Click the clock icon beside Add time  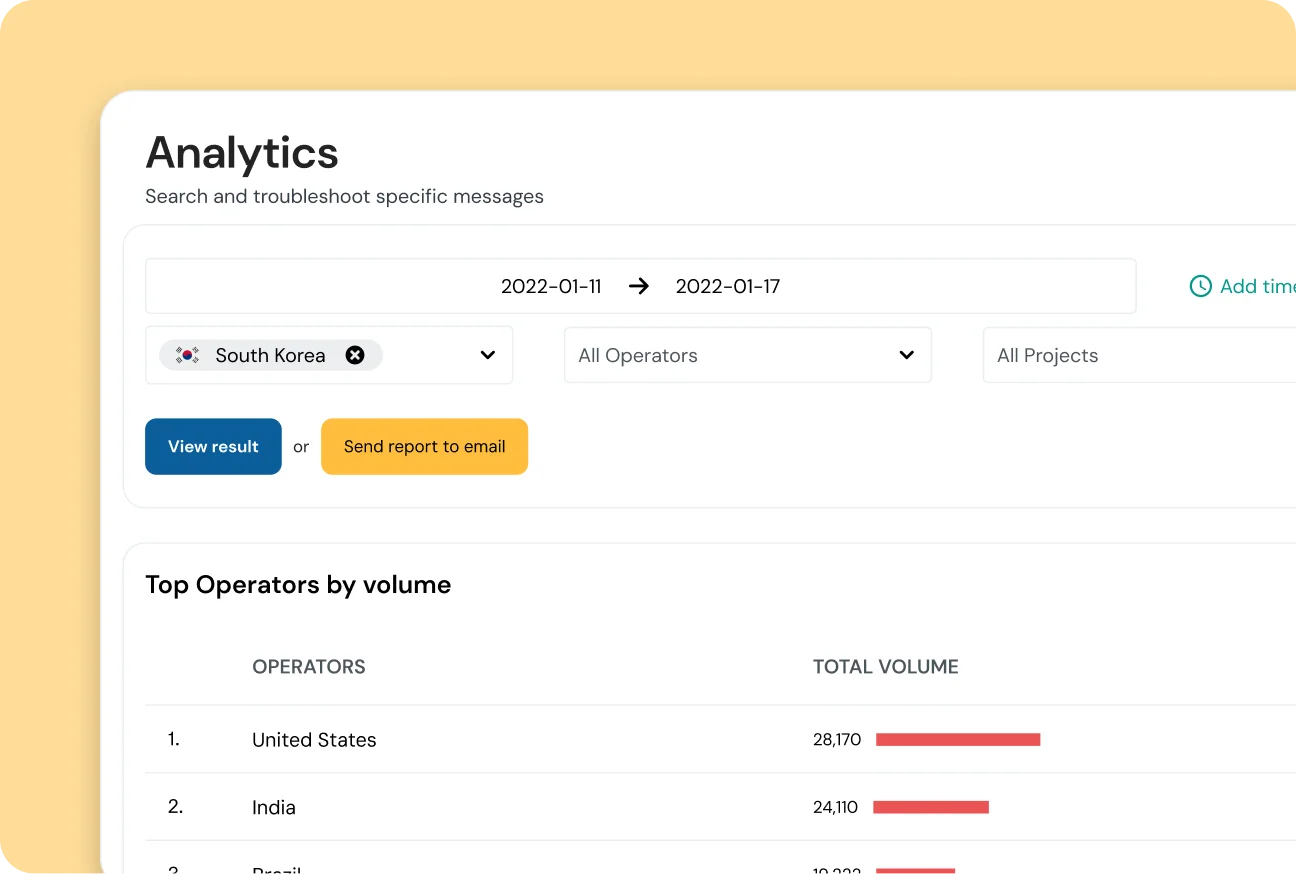1200,286
